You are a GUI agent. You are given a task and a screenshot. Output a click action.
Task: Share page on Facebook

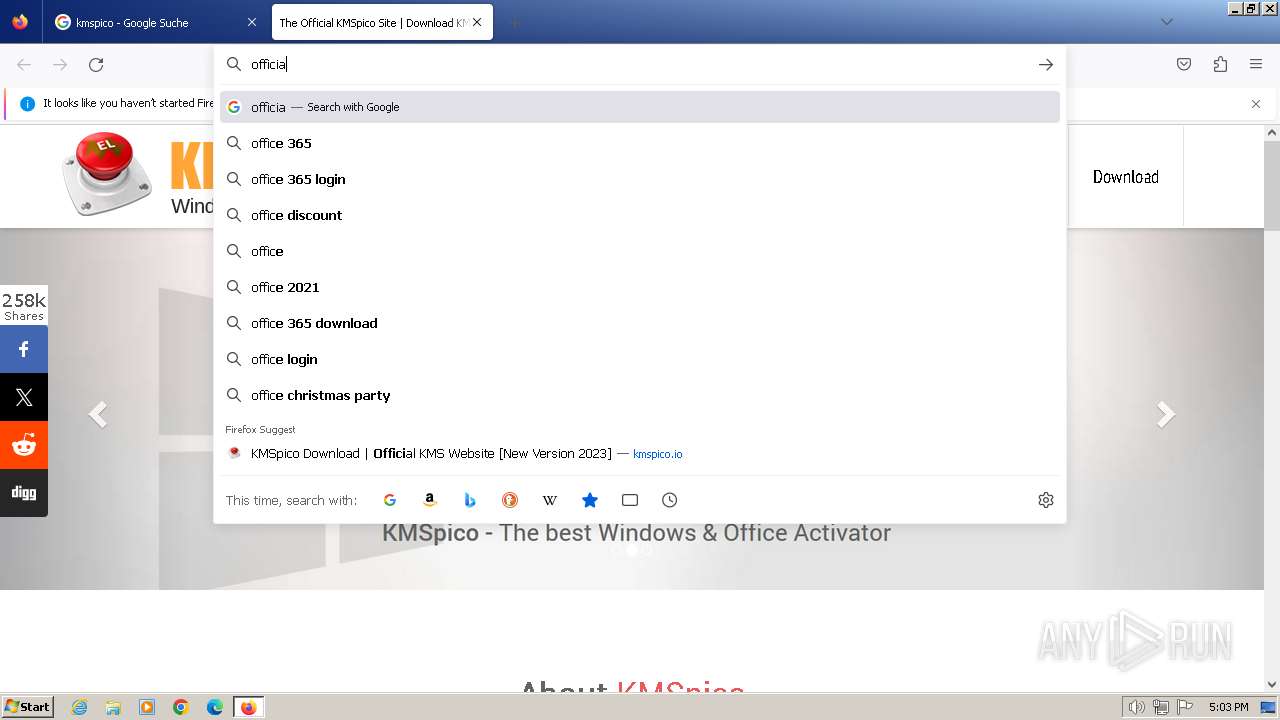coord(24,349)
